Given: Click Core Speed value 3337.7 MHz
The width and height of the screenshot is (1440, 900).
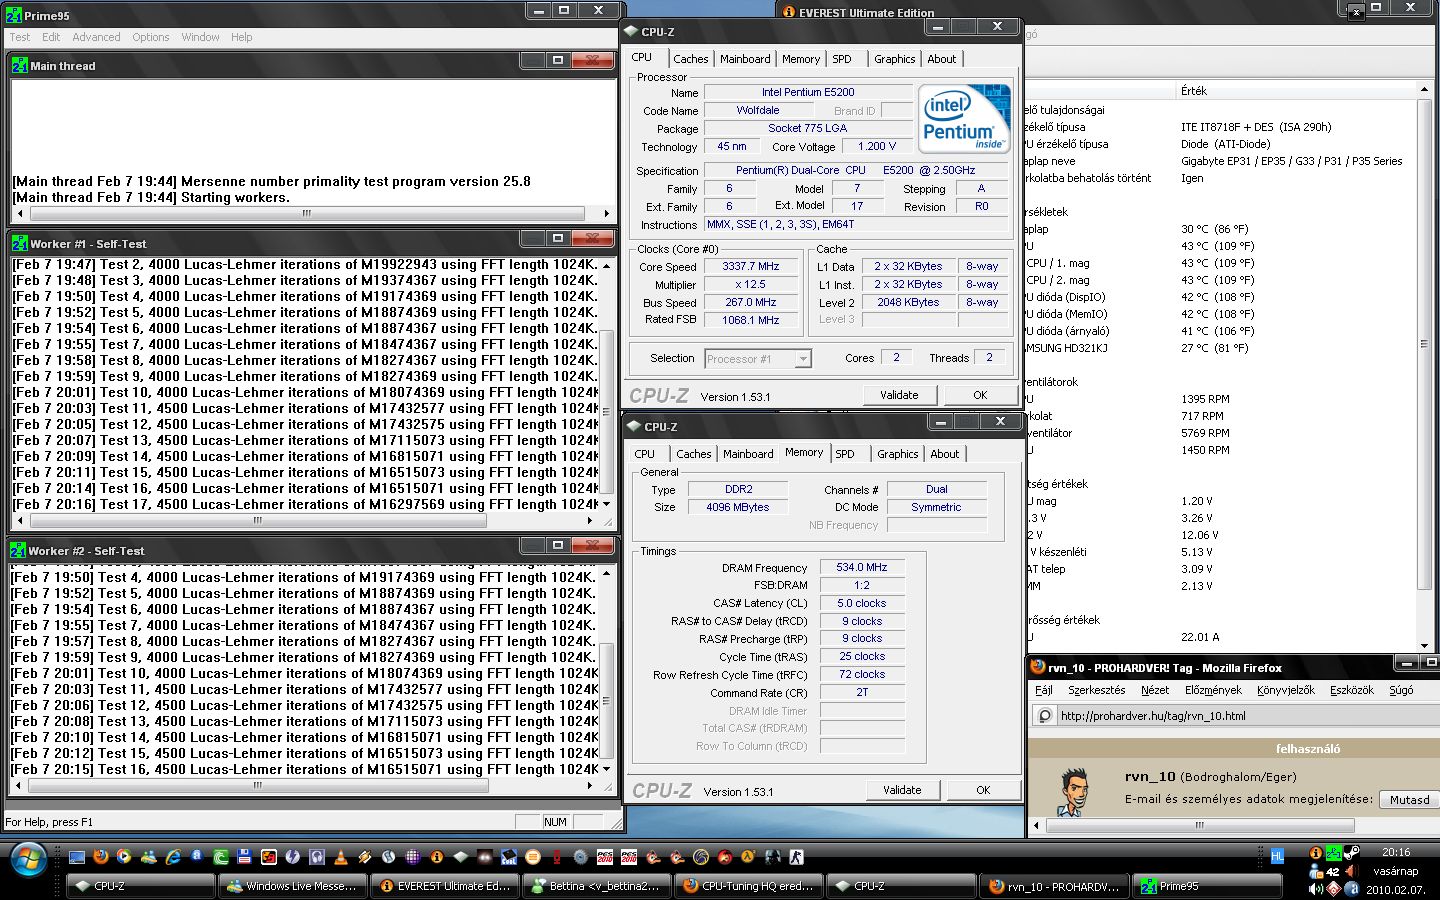Looking at the screenshot, I should [x=750, y=266].
